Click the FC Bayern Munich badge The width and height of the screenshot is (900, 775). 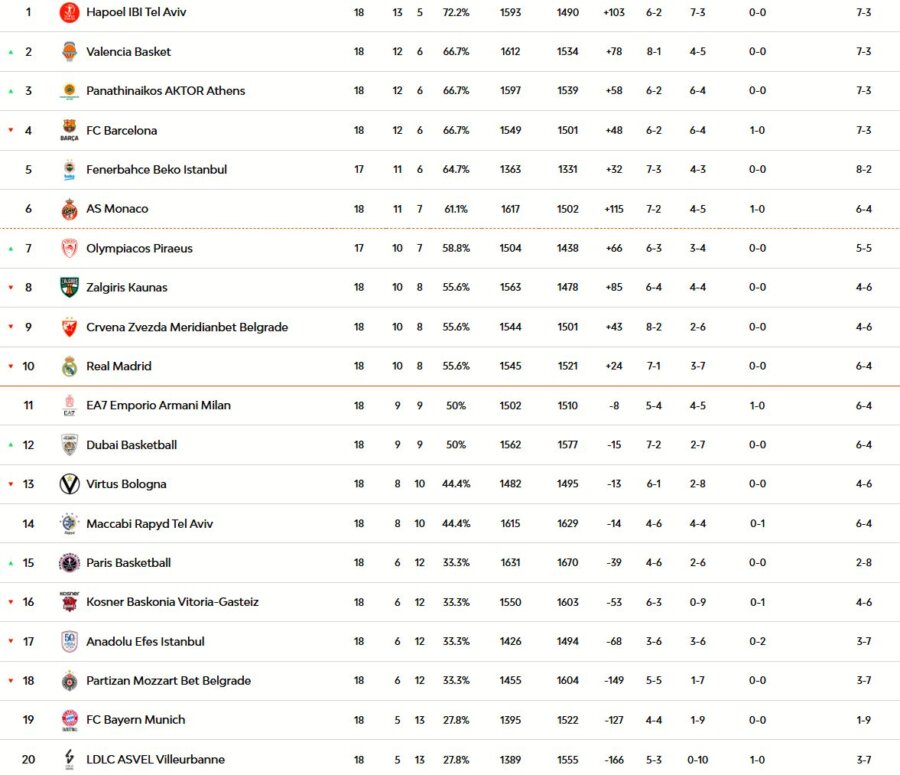point(68,719)
